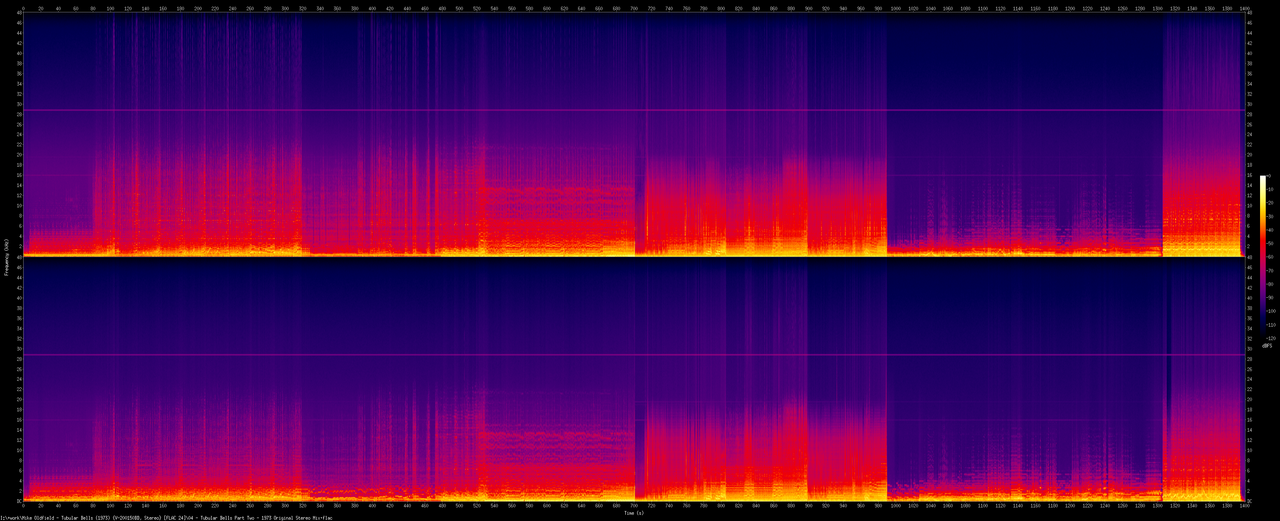Viewport: 1280px width, 521px height.
Task: Click the file path caption below the spectrogram
Action: pyautogui.click(x=167, y=517)
